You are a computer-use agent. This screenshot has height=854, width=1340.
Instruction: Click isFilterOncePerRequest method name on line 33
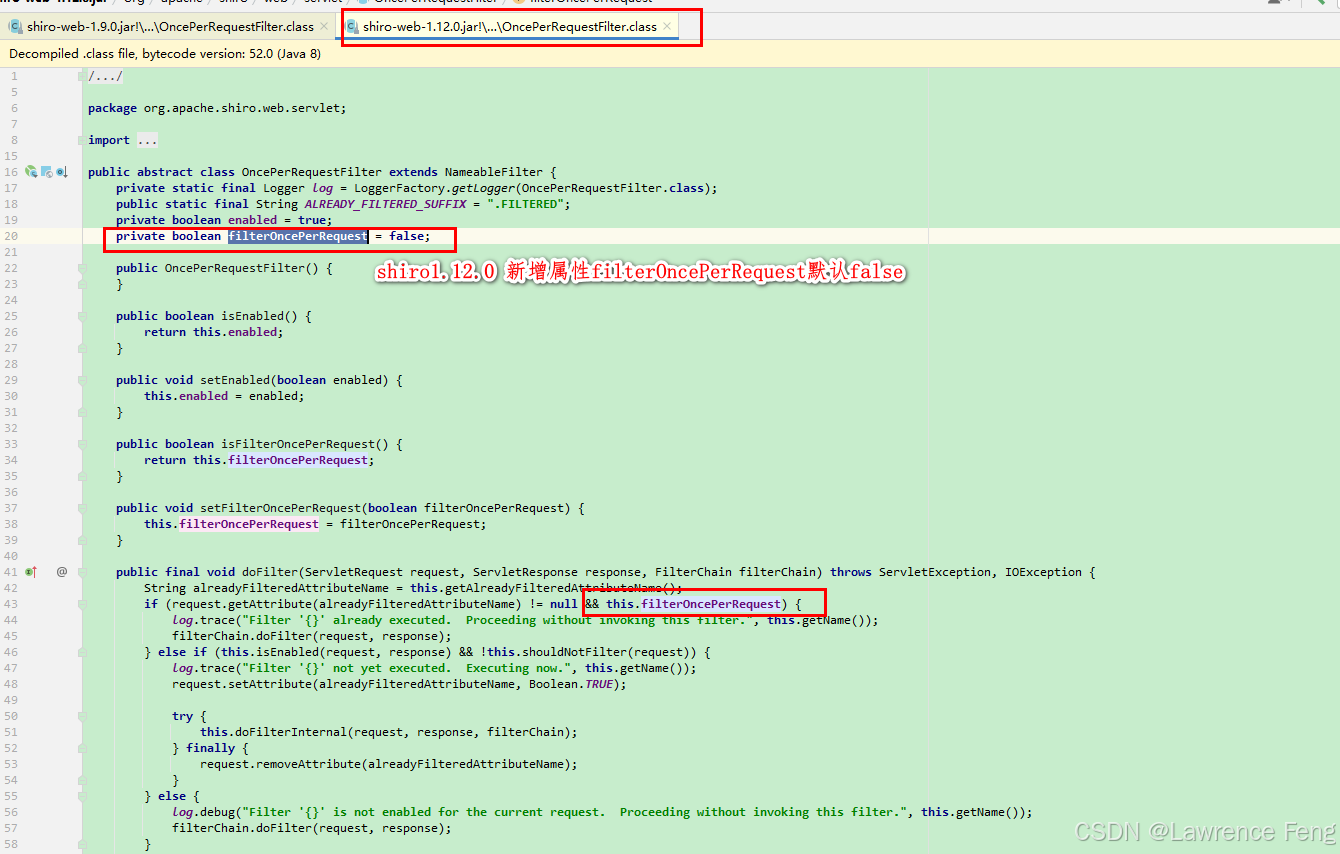coord(298,444)
